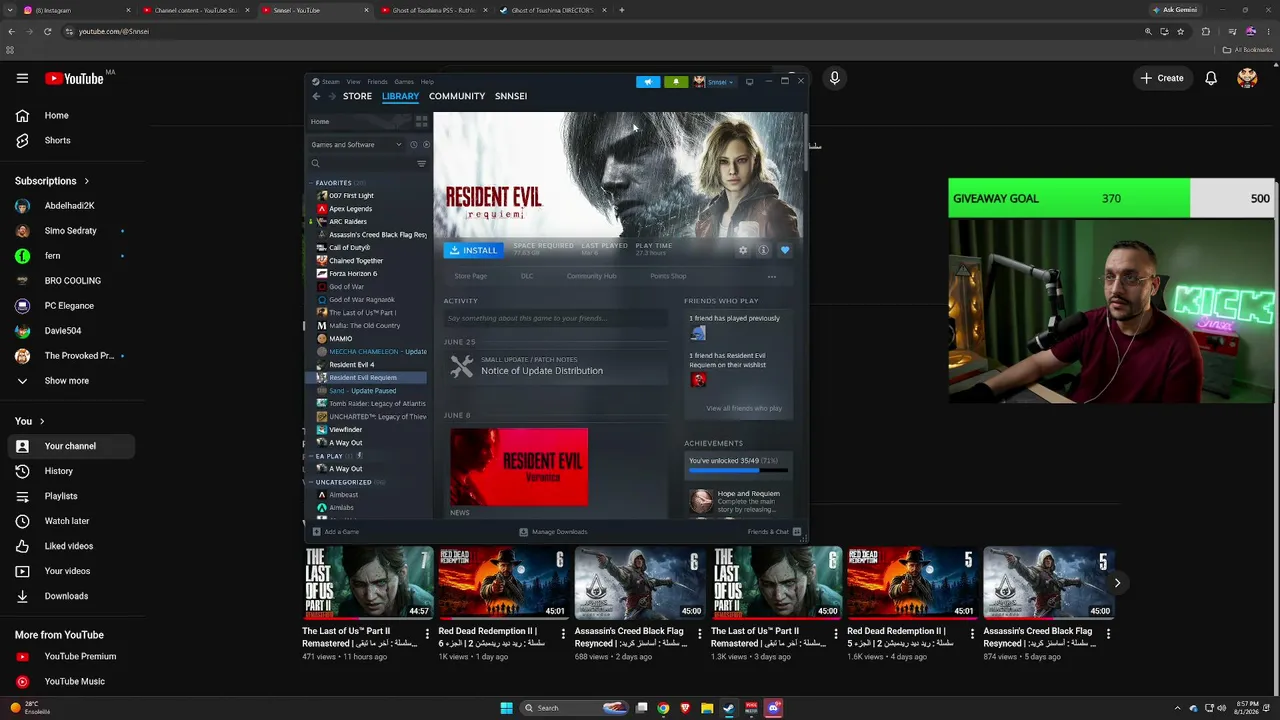Click Add a Game in Steam

(x=336, y=532)
